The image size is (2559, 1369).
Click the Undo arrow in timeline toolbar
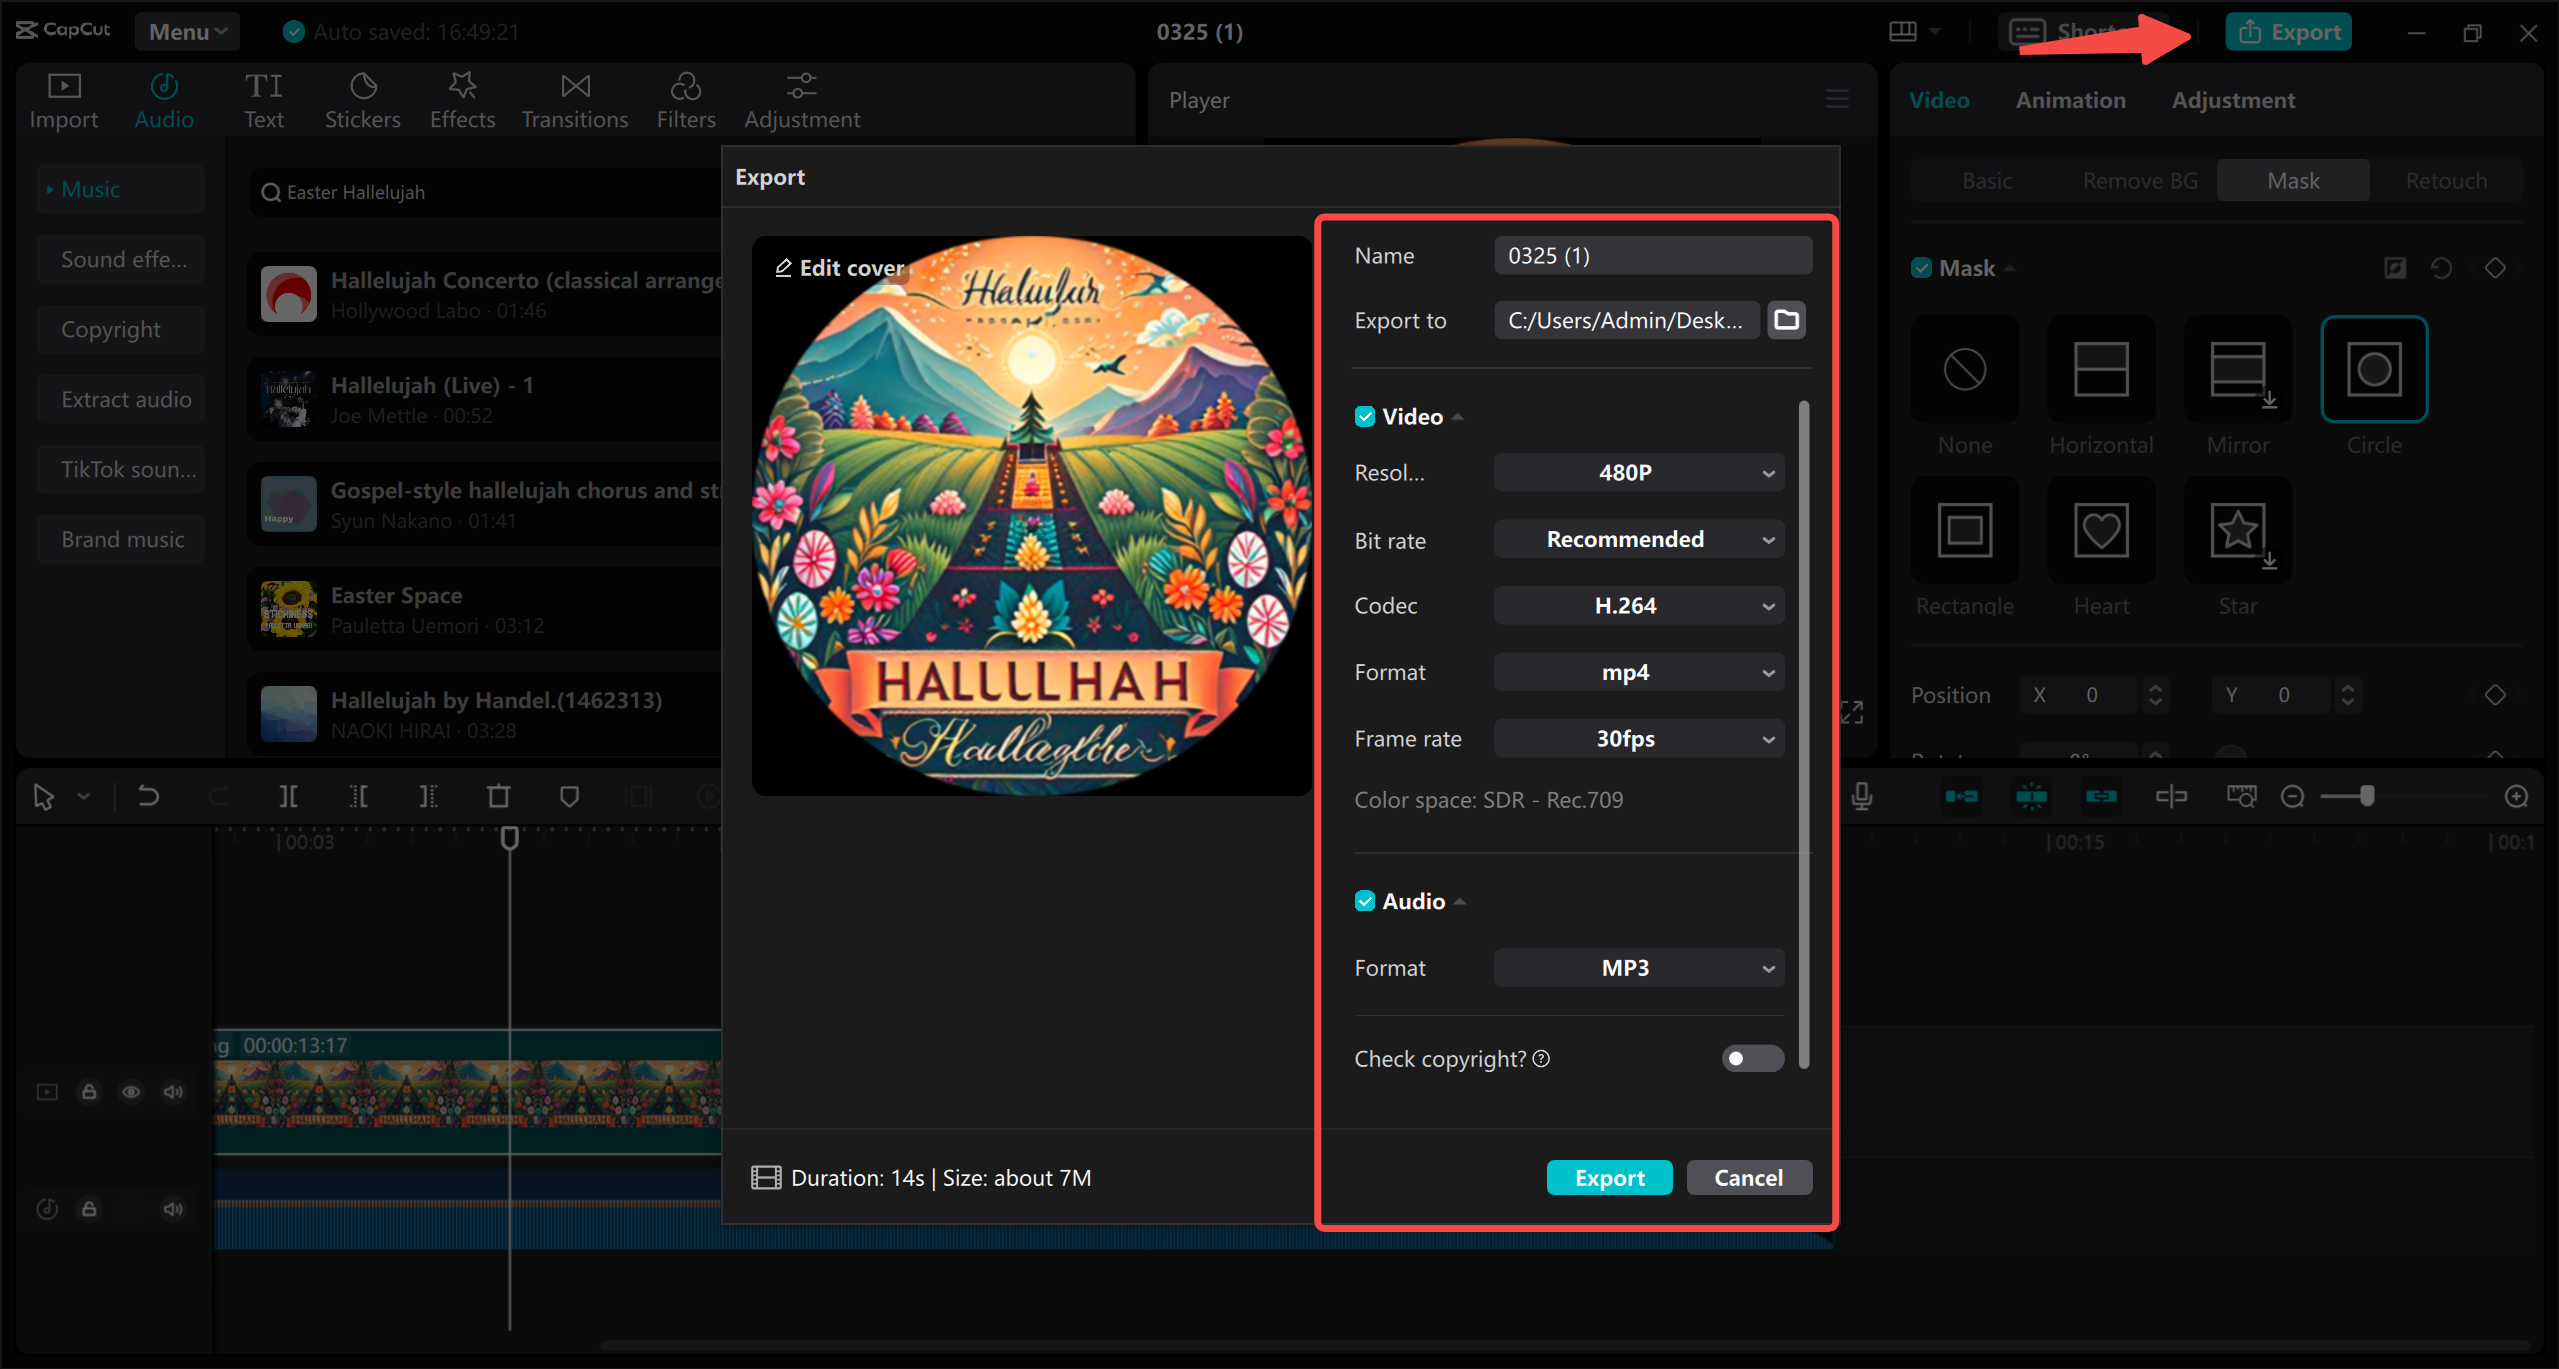pyautogui.click(x=148, y=796)
